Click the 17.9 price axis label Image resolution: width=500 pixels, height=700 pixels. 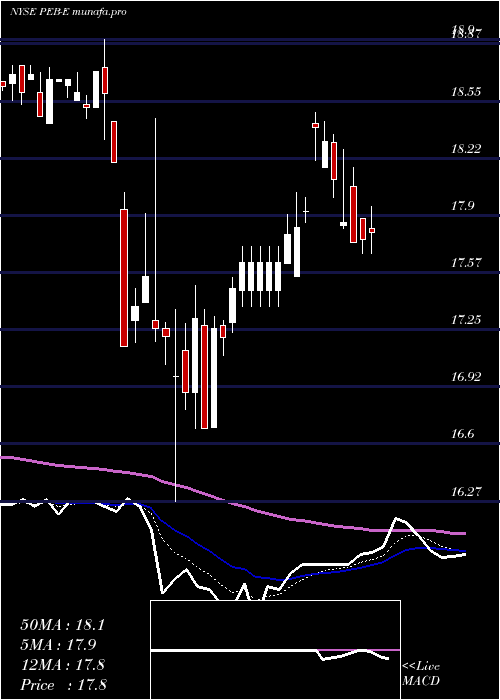pos(463,206)
